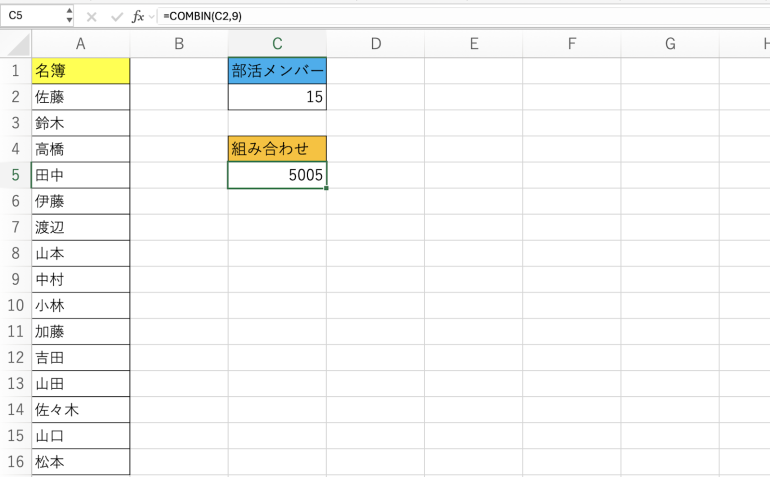
Task: Select the cell with name 佐々木
Action: pyautogui.click(x=80, y=409)
